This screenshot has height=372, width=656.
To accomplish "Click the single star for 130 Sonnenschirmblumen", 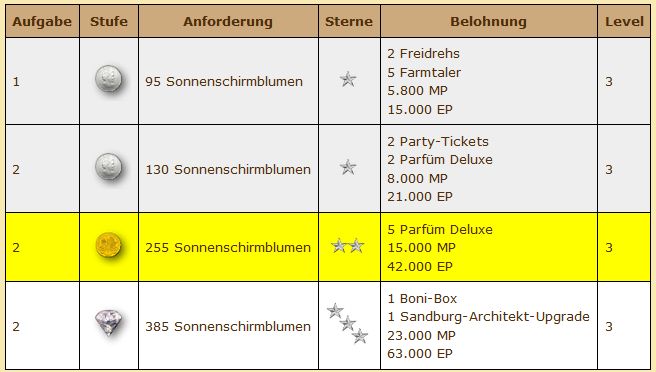I will coord(348,167).
